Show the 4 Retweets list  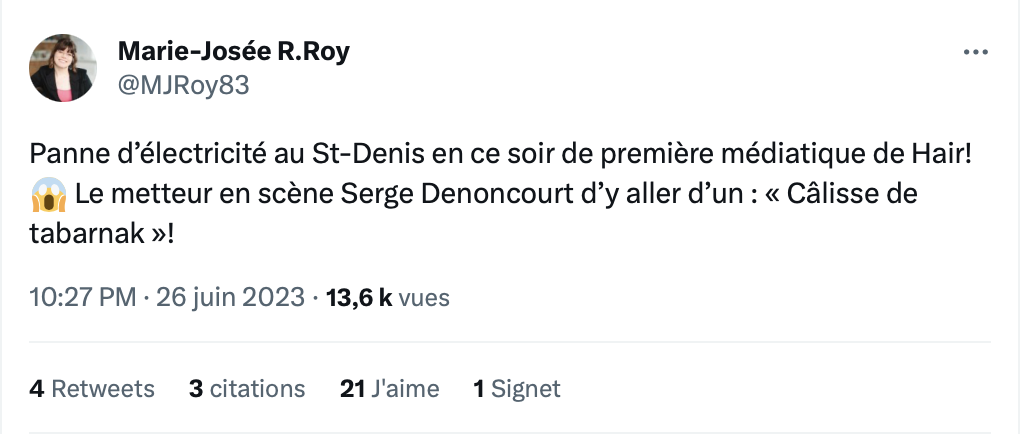pos(92,388)
